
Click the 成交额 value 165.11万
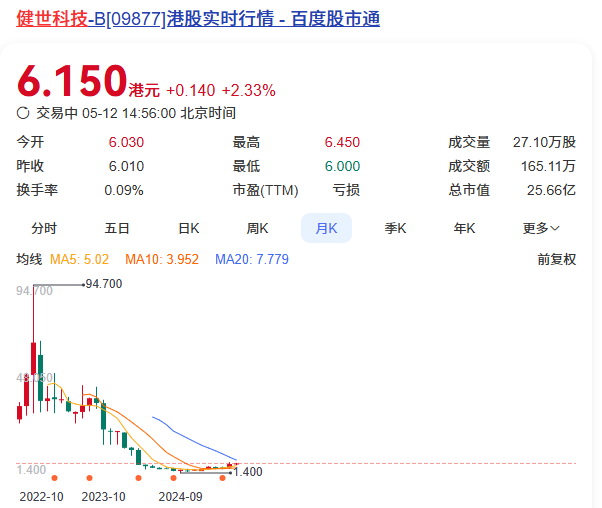548,166
